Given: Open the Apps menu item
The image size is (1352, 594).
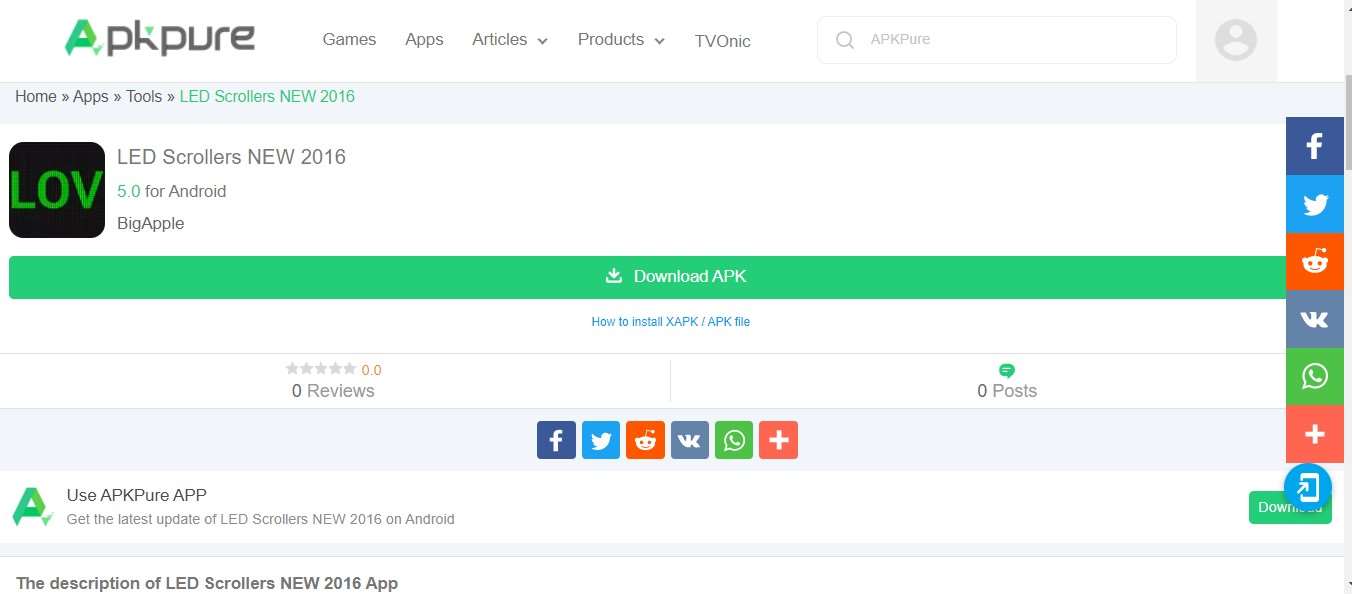Looking at the screenshot, I should pyautogui.click(x=424, y=40).
